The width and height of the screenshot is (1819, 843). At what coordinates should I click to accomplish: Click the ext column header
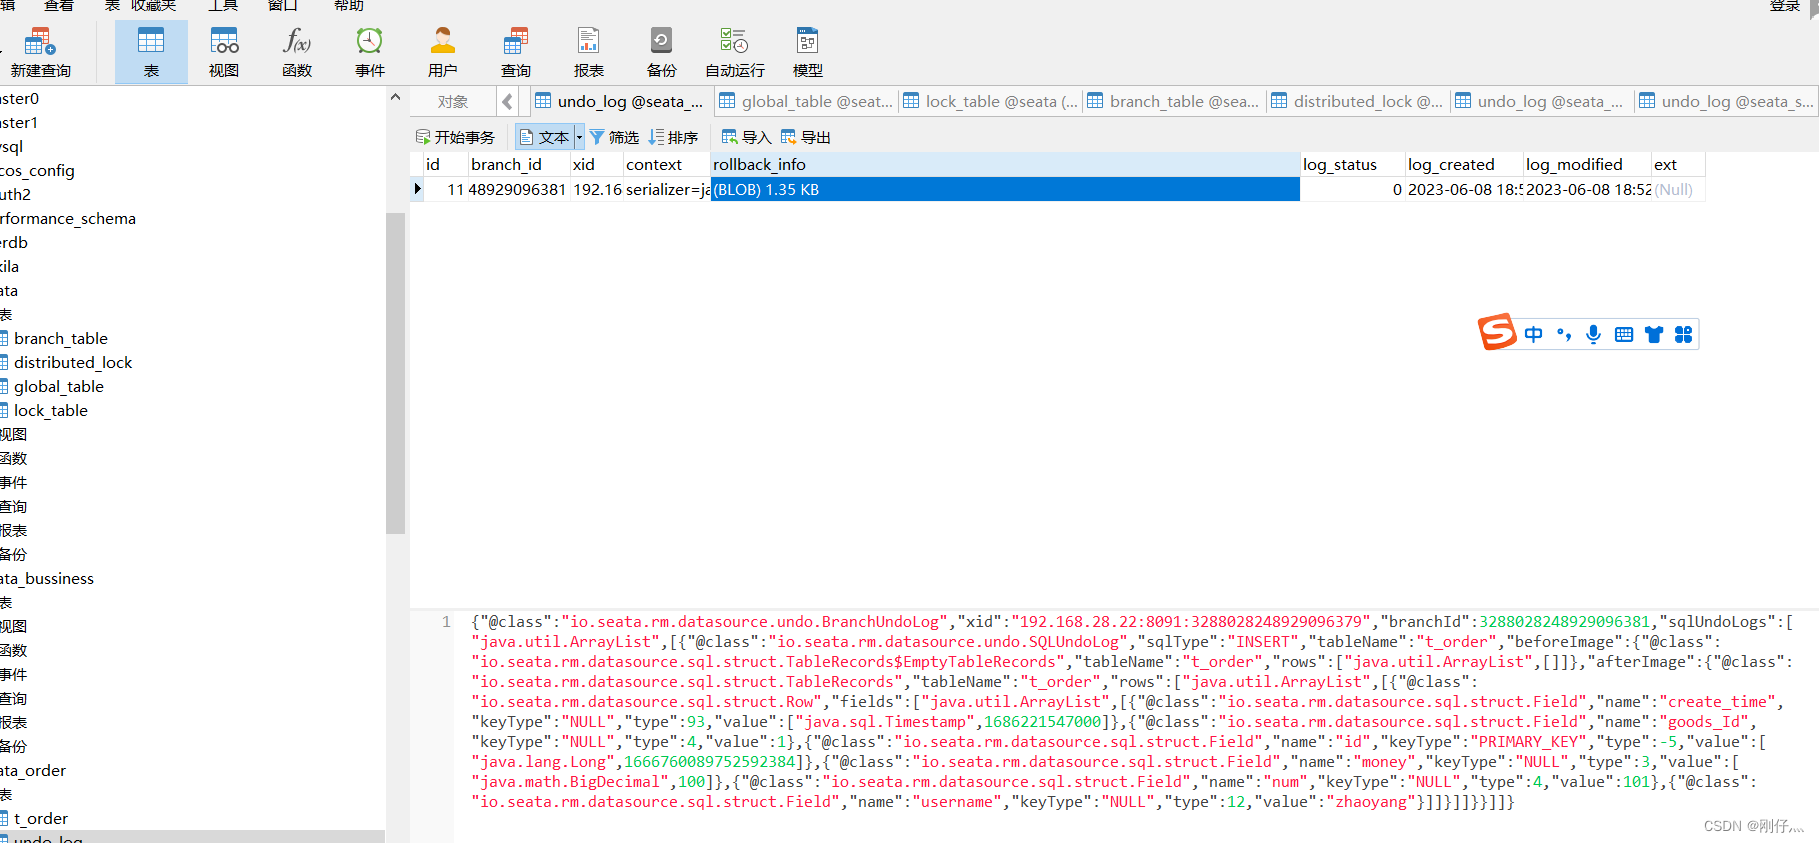[x=1678, y=164]
